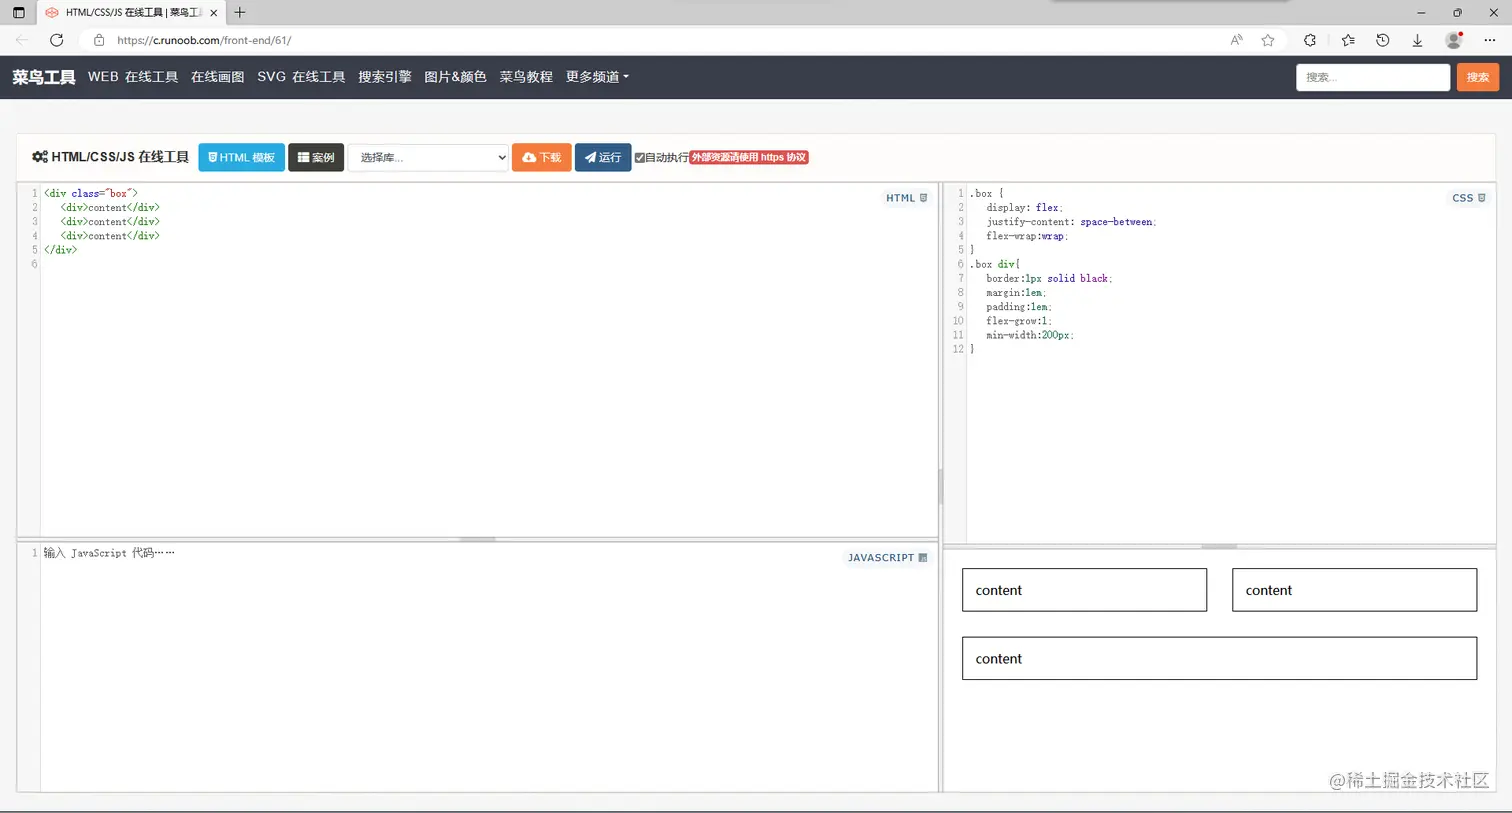
Task: Open a new browser tab
Action: tap(240, 13)
